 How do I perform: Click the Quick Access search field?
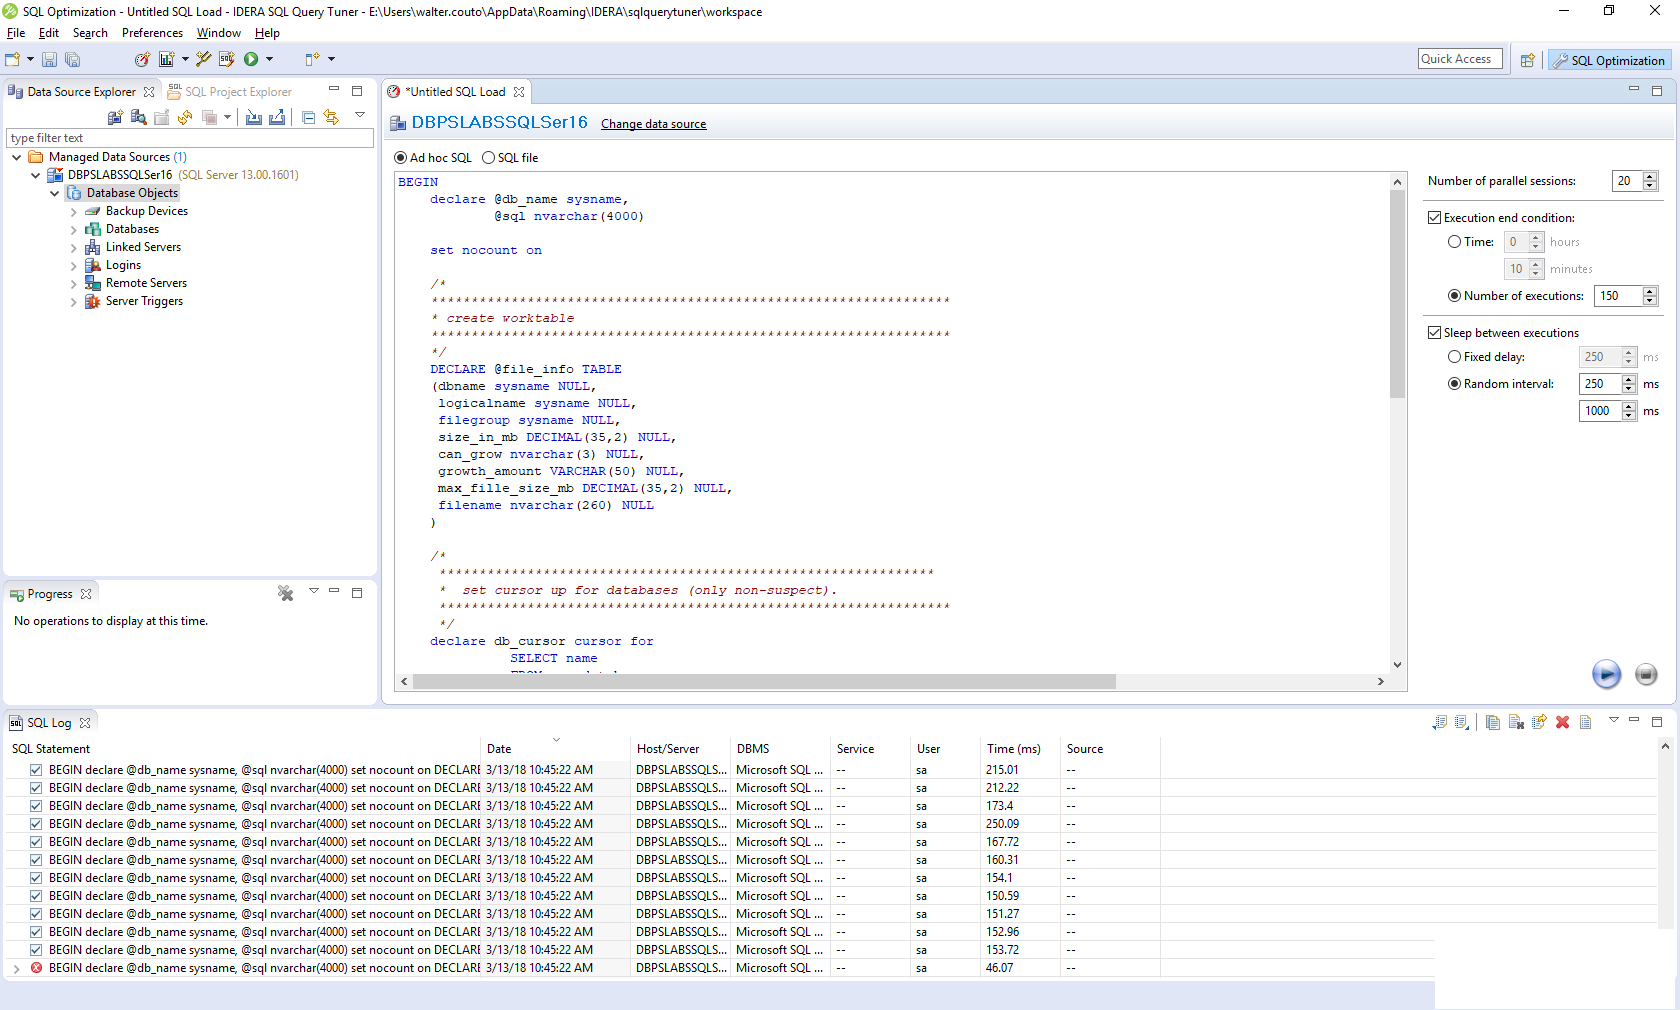click(x=1460, y=59)
